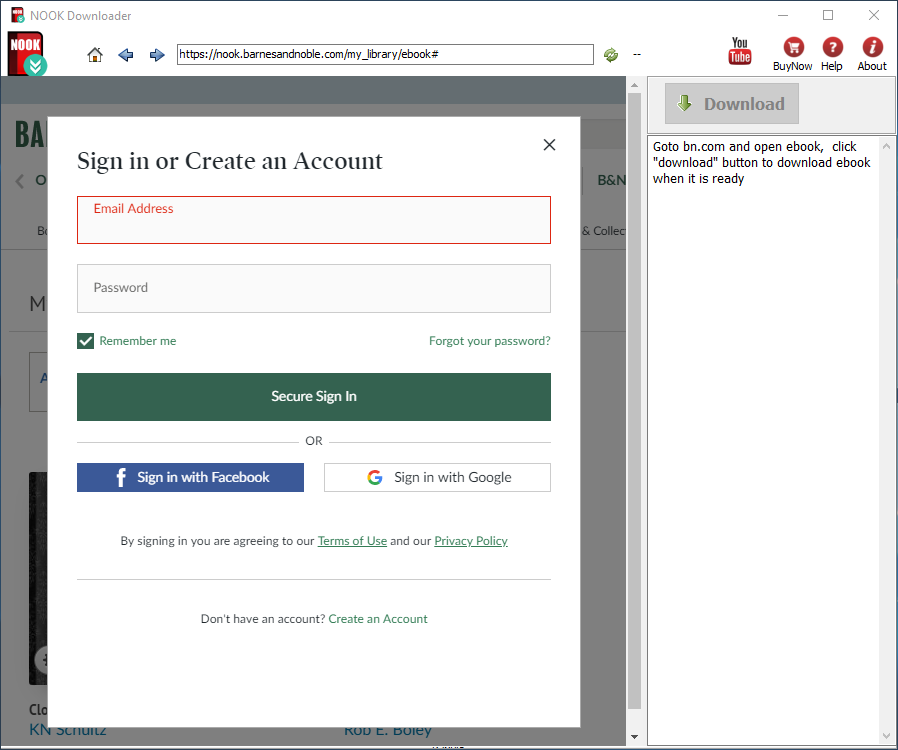This screenshot has width=898, height=750.
Task: Navigate back with the left arrow
Action: click(125, 55)
